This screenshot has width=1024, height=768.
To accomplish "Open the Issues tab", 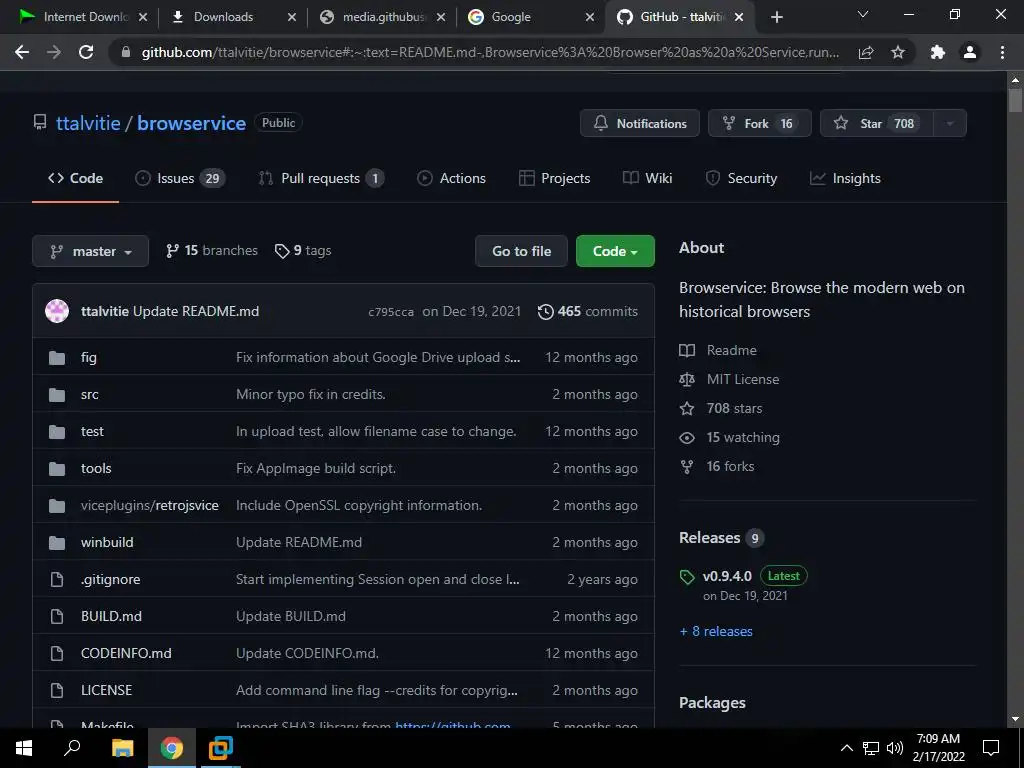I will (180, 178).
